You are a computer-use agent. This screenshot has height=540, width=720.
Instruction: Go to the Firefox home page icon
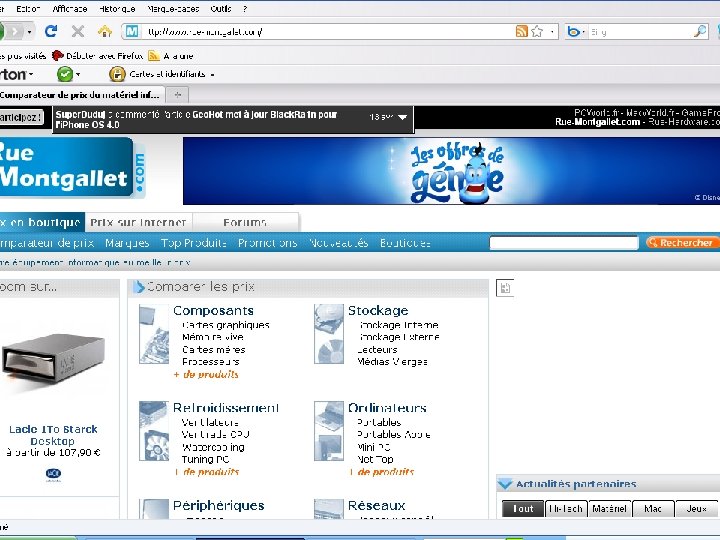pyautogui.click(x=105, y=31)
